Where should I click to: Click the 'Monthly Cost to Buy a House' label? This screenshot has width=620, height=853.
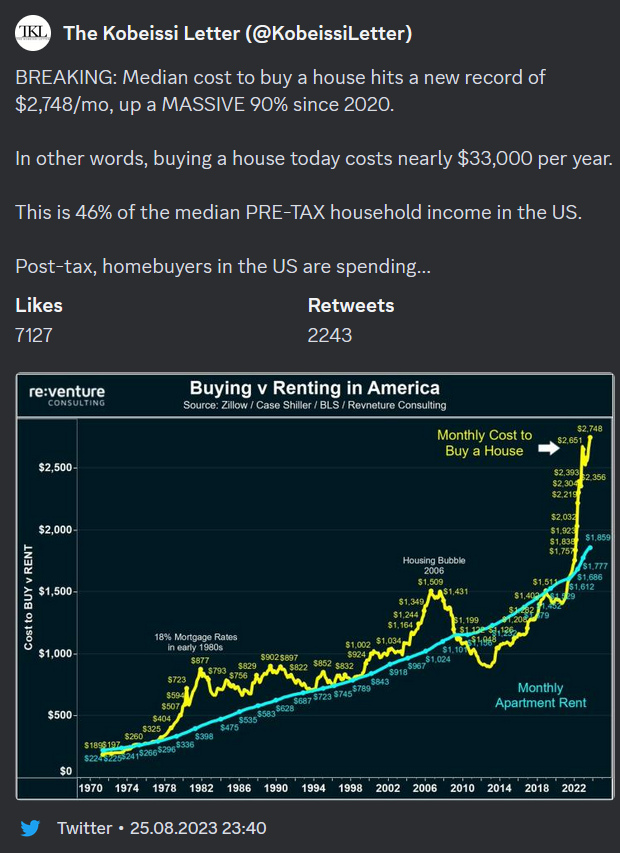click(x=484, y=443)
